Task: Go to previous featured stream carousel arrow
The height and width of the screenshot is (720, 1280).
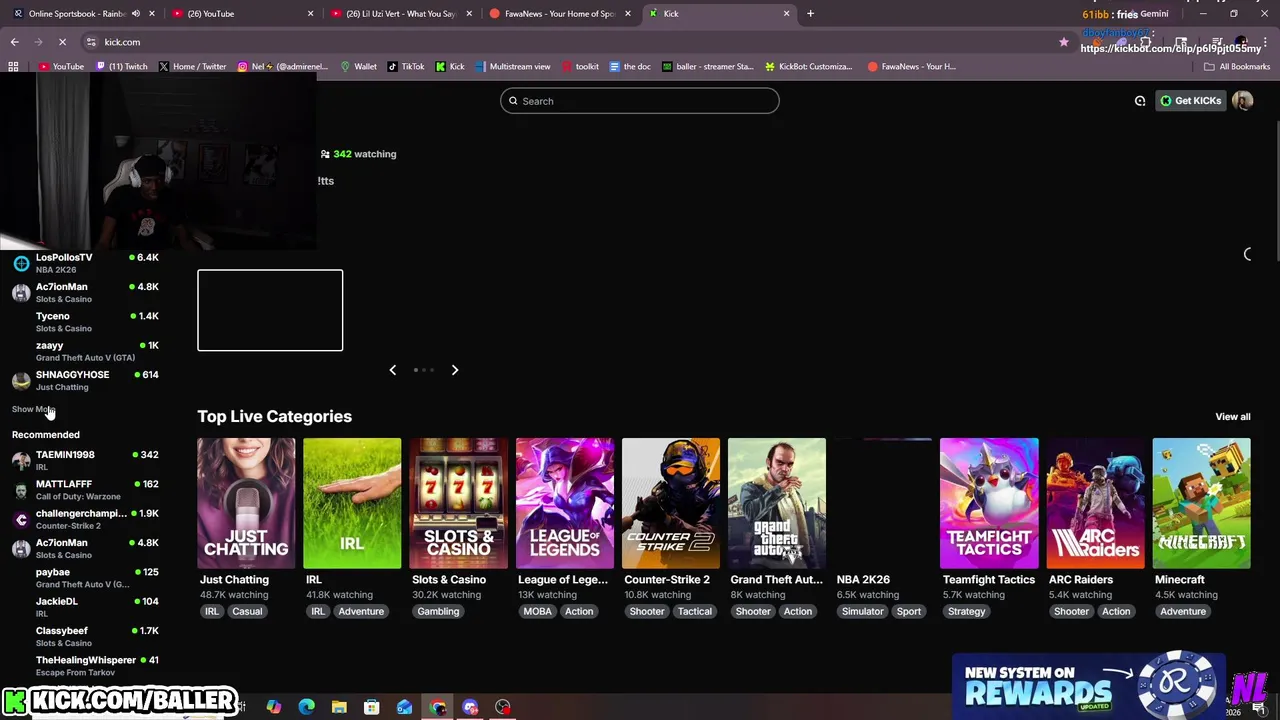Action: 392,370
